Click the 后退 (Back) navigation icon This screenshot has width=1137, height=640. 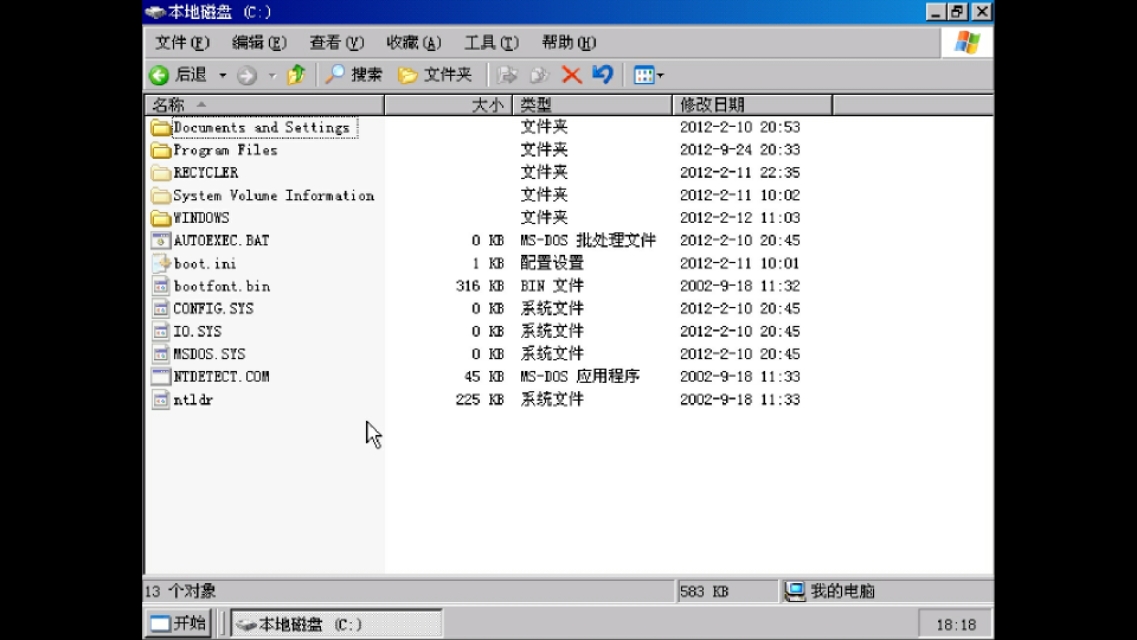coord(160,74)
